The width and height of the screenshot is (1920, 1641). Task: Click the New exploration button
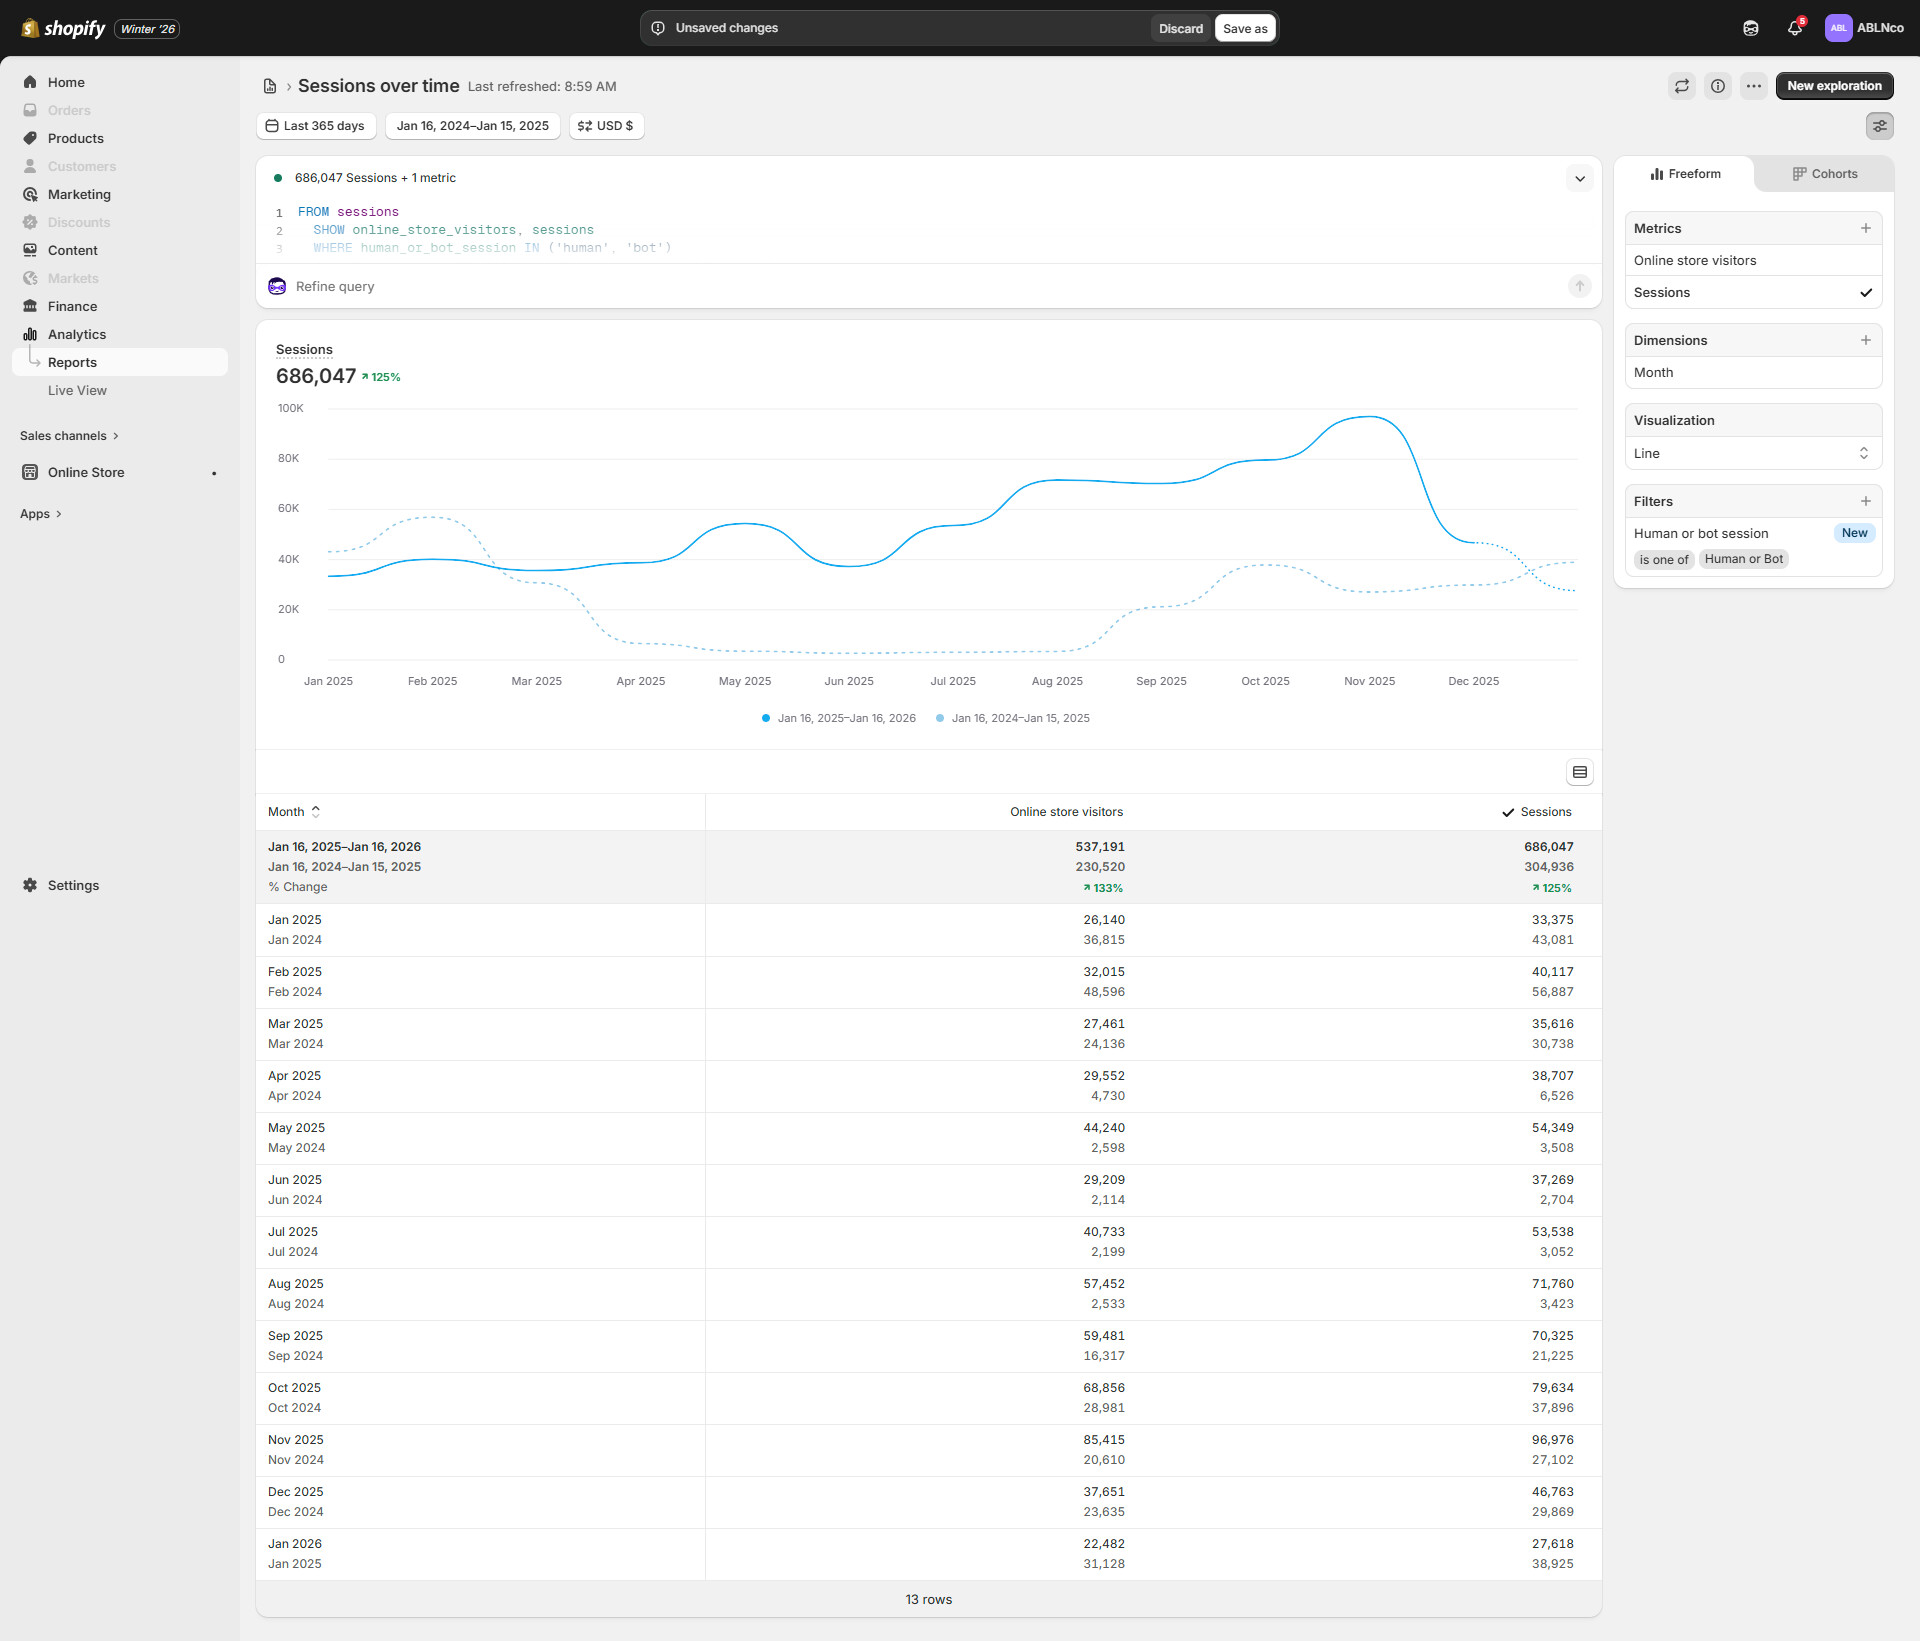[1834, 86]
